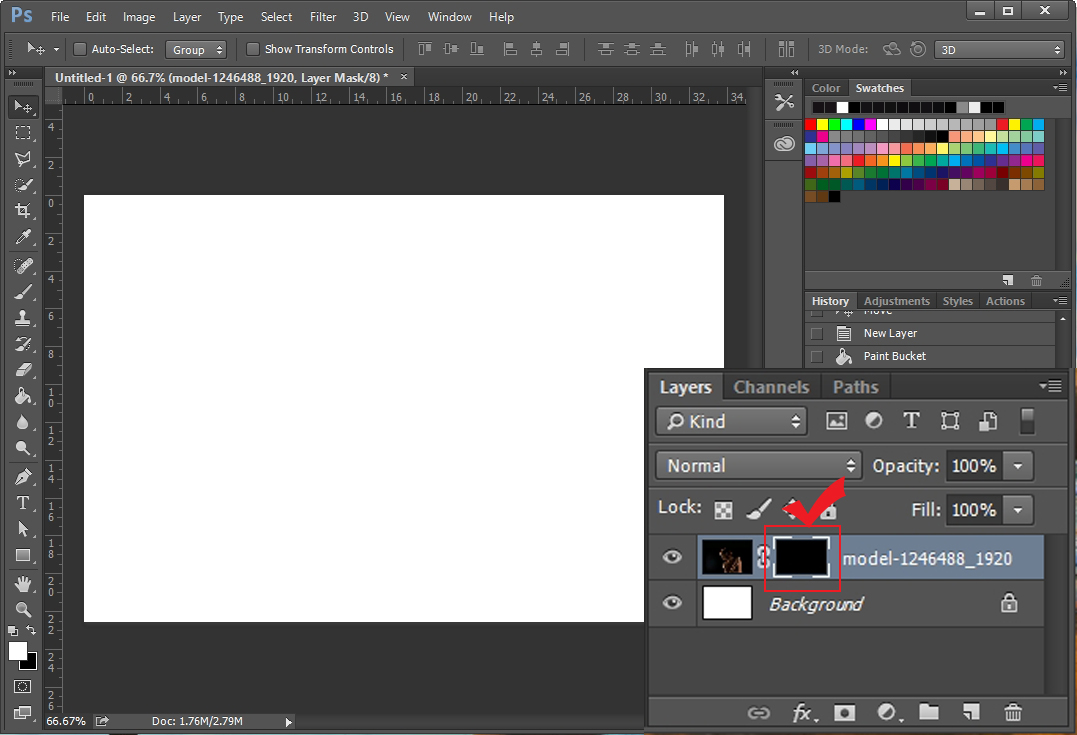Select the Zoom tool

pyautogui.click(x=23, y=609)
